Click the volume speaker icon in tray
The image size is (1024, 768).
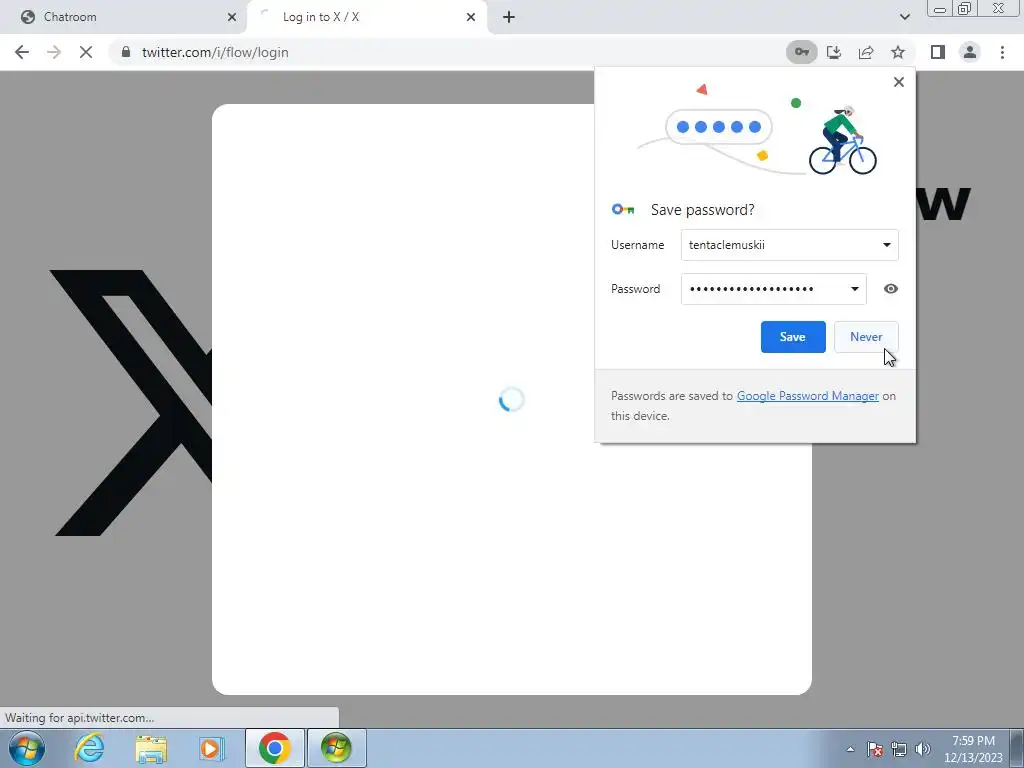tap(923, 749)
